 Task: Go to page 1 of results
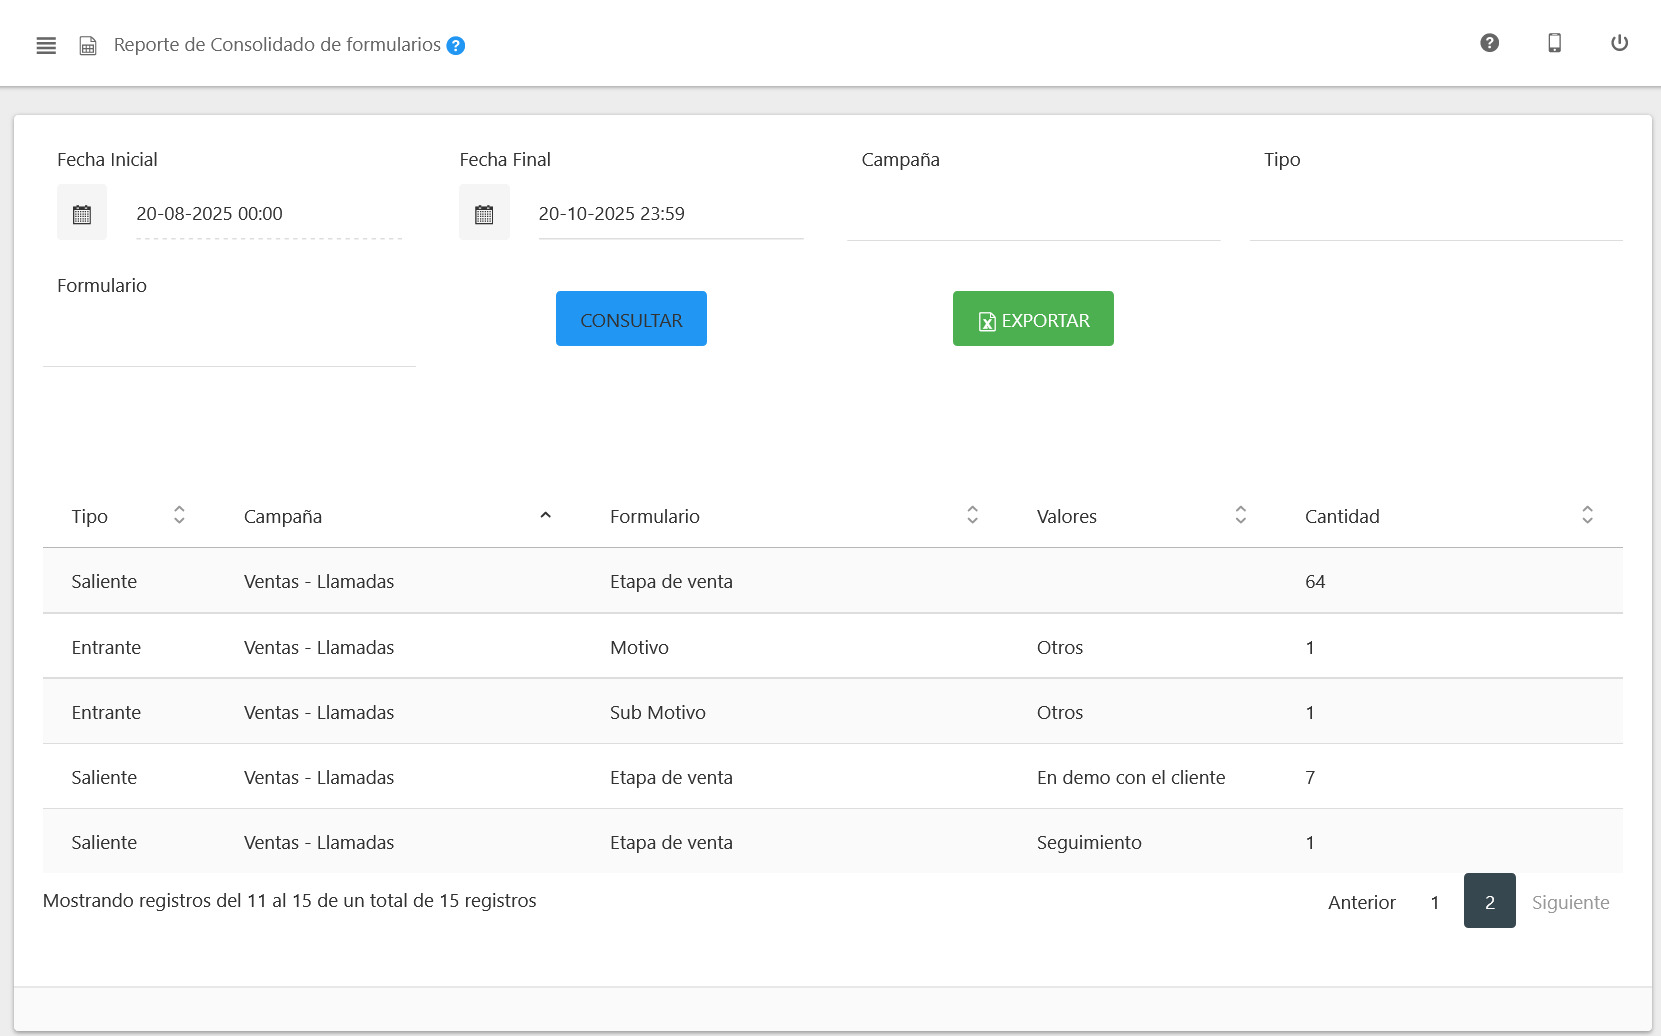click(x=1434, y=902)
